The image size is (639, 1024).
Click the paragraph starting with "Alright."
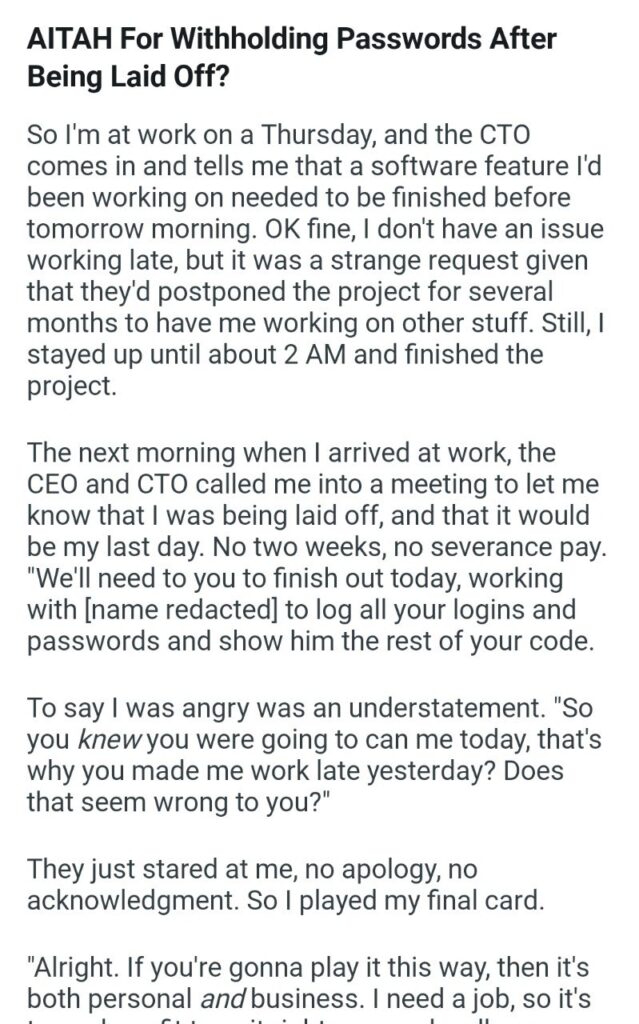coord(310,985)
